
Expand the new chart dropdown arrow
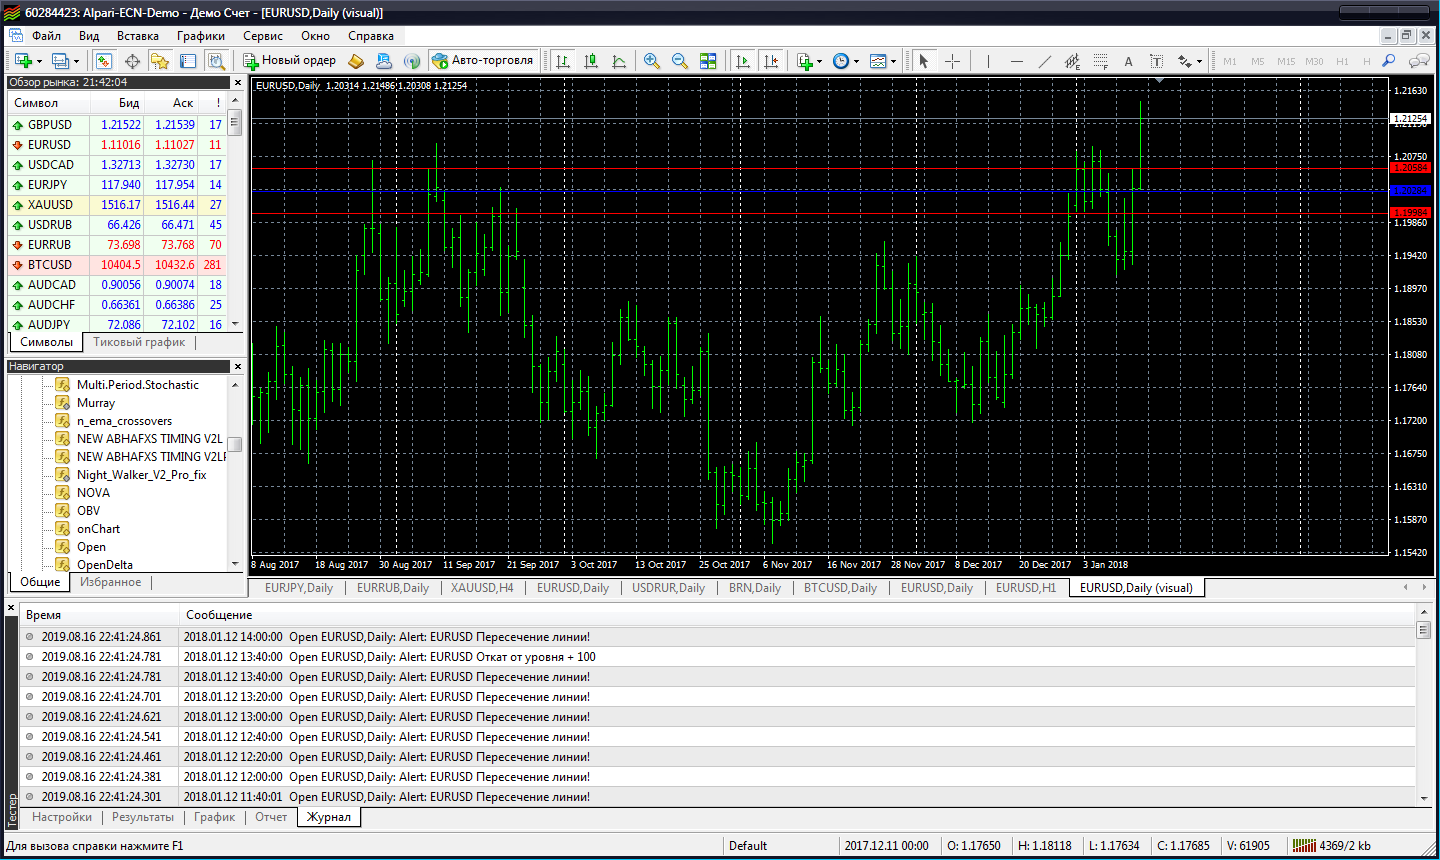(x=38, y=62)
